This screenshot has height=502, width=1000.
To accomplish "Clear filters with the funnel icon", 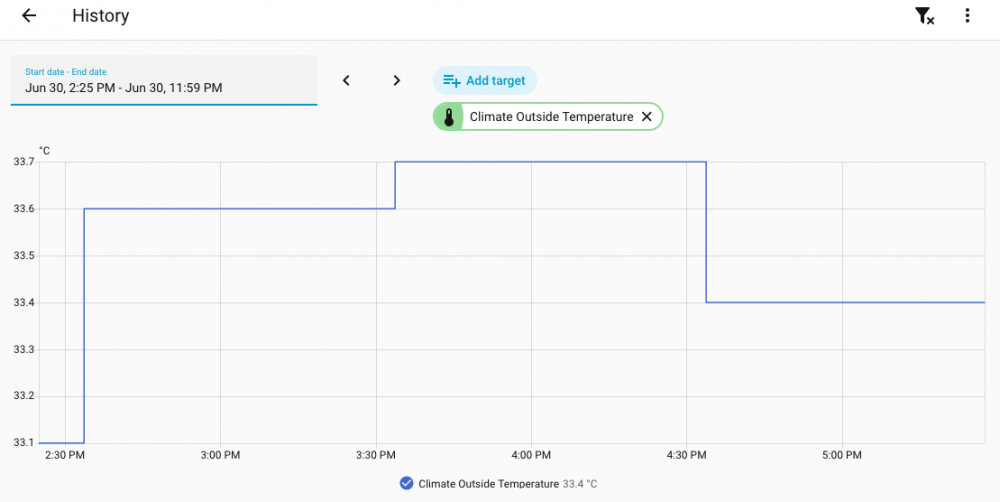I will click(924, 16).
